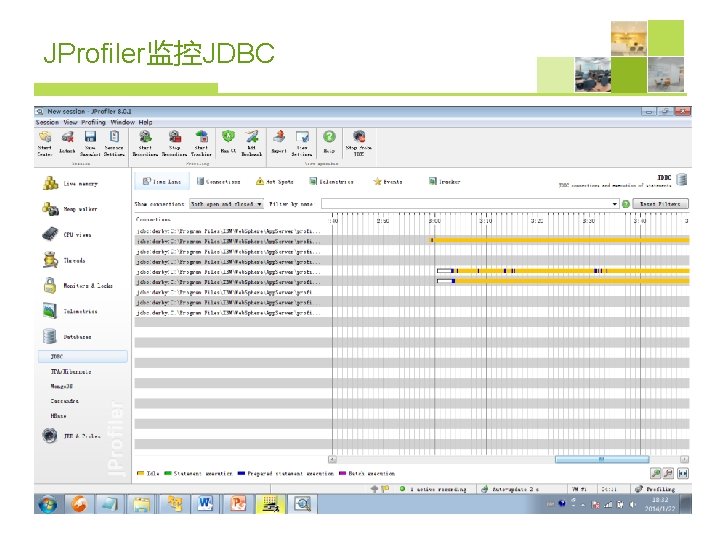Click Profiling status bar entry

click(655, 489)
